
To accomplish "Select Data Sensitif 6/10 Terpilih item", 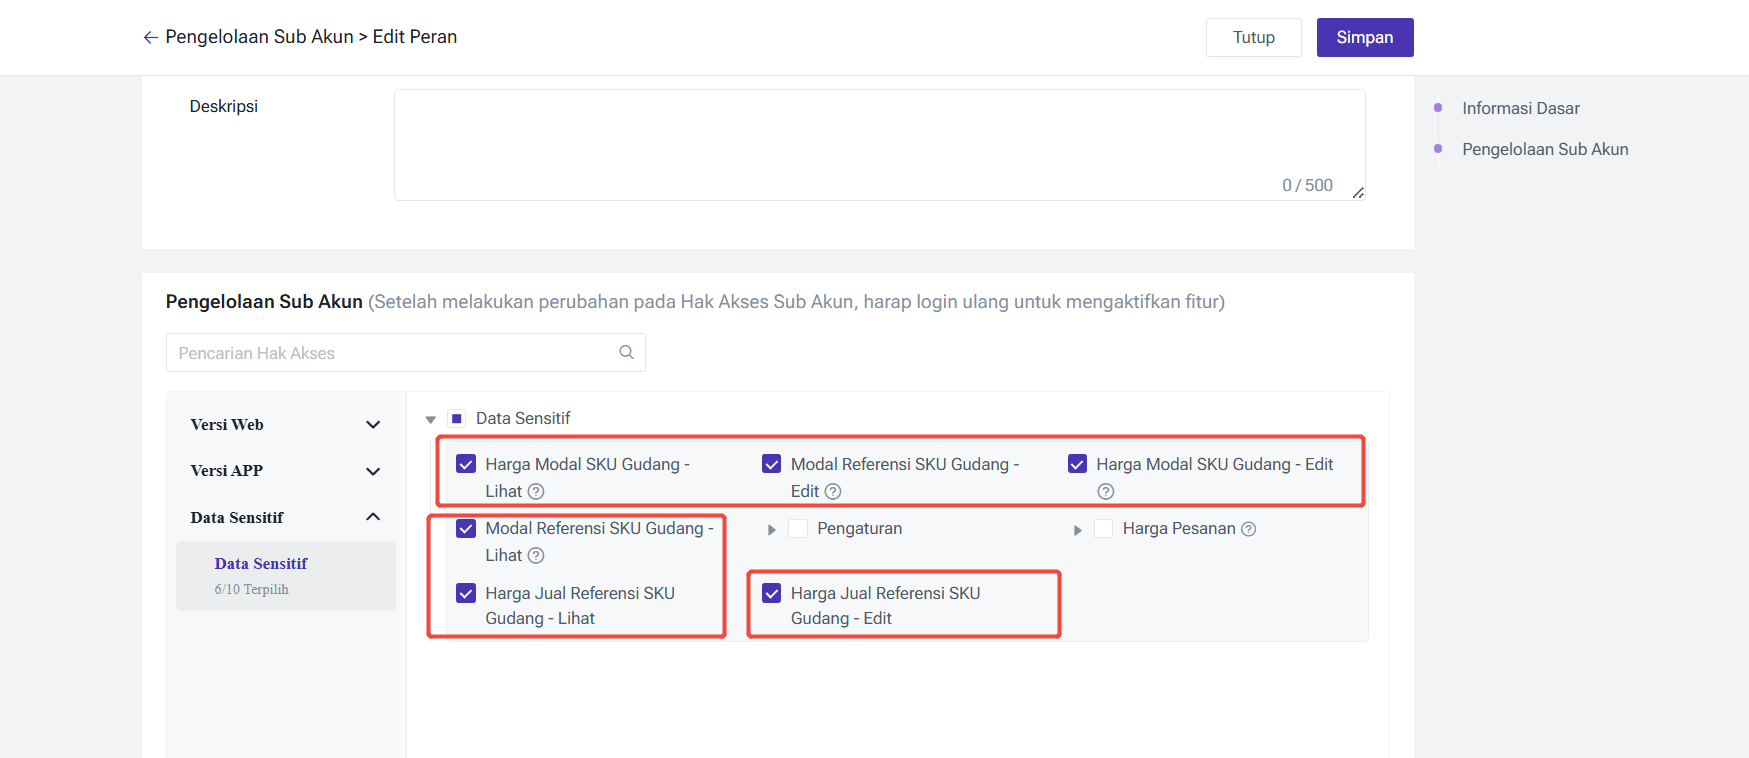I will (286, 576).
